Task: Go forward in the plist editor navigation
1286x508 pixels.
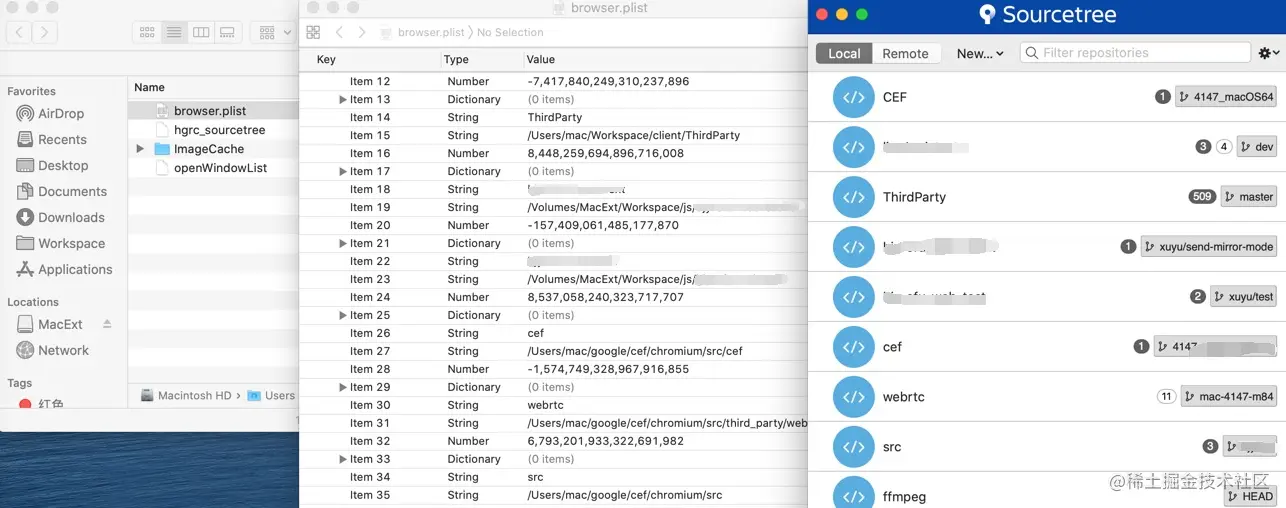Action: 362,32
